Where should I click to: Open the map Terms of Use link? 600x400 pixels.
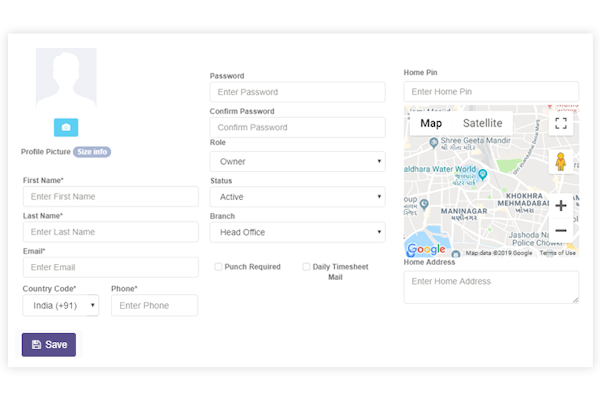[x=557, y=253]
